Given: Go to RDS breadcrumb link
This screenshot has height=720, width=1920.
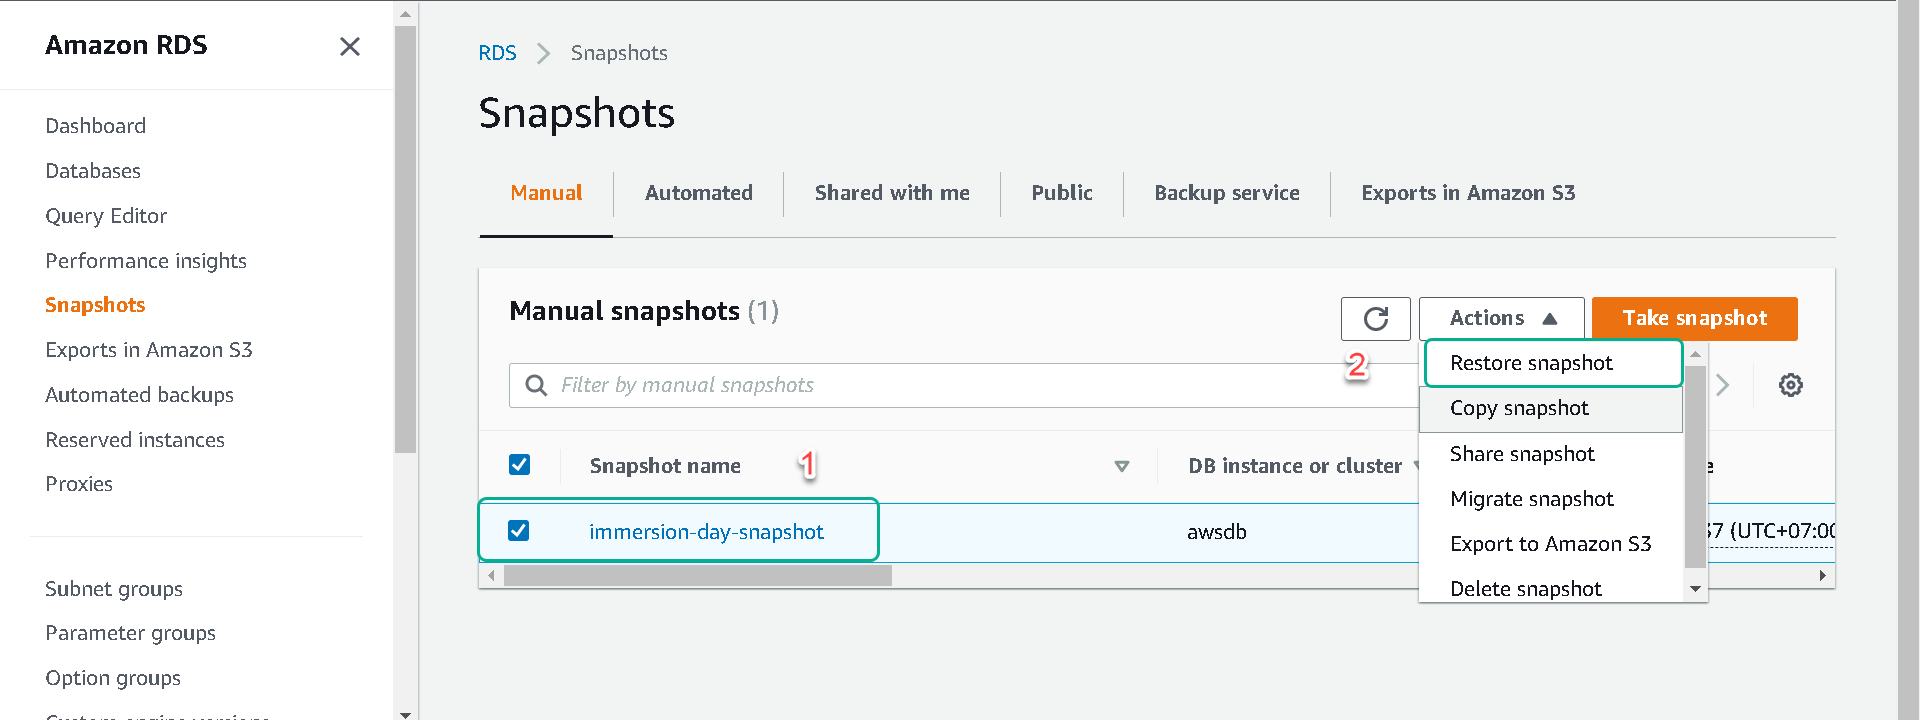Looking at the screenshot, I should [x=497, y=53].
